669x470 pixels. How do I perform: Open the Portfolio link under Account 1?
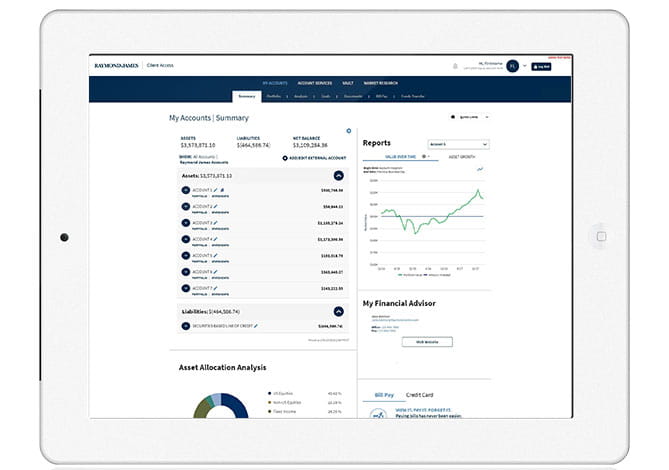pyautogui.click(x=199, y=196)
